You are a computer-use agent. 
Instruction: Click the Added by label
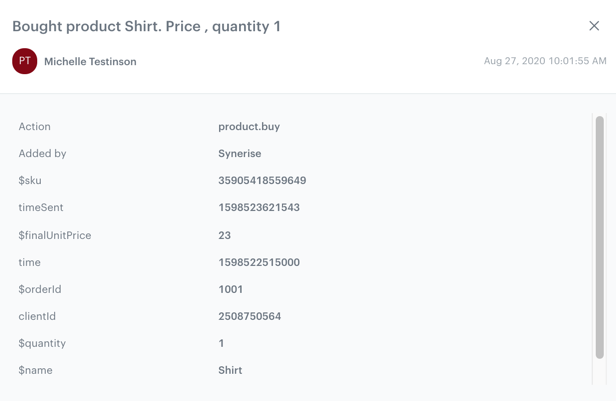coord(42,154)
